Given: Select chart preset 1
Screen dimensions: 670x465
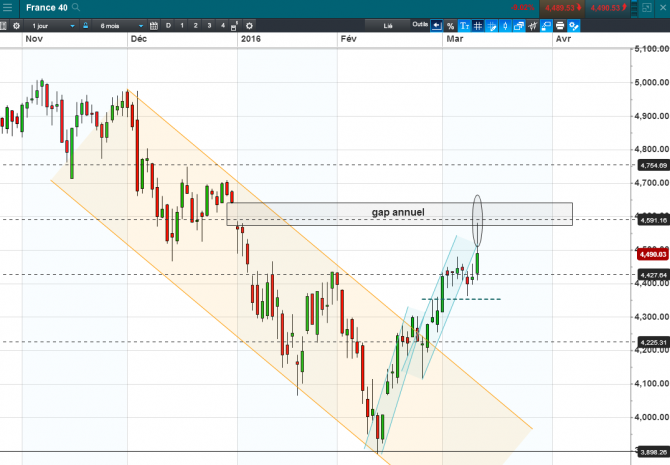Looking at the screenshot, I should click(182, 26).
